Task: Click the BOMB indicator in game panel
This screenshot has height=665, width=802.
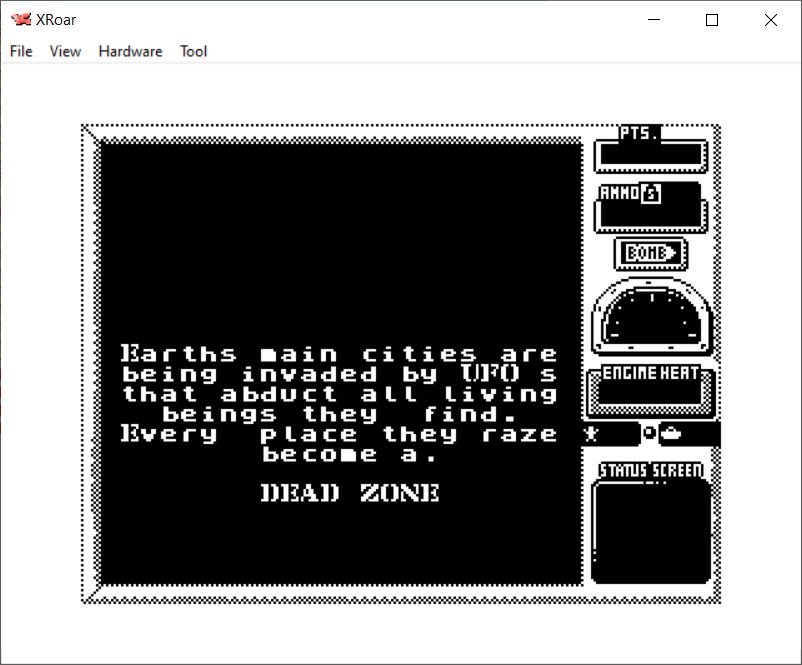Action: [x=651, y=254]
